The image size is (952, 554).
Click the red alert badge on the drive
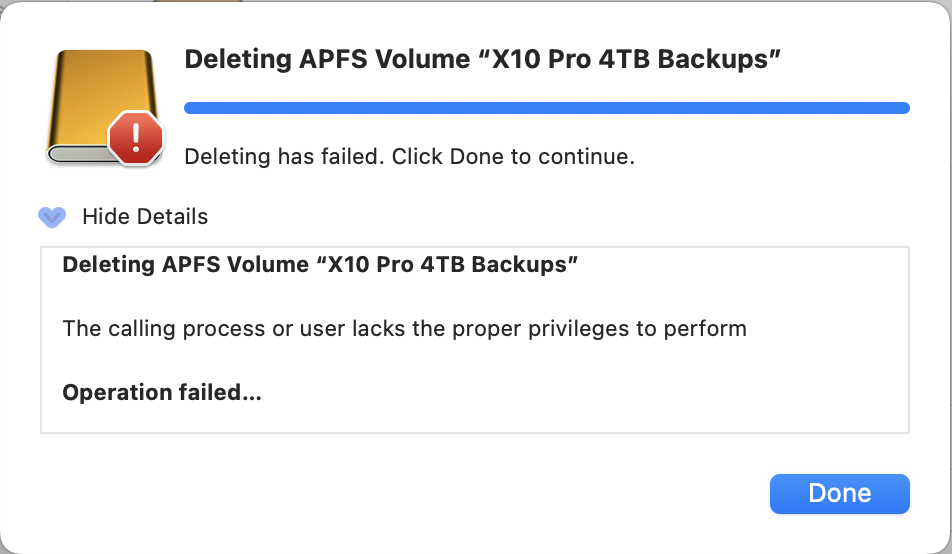tap(134, 137)
